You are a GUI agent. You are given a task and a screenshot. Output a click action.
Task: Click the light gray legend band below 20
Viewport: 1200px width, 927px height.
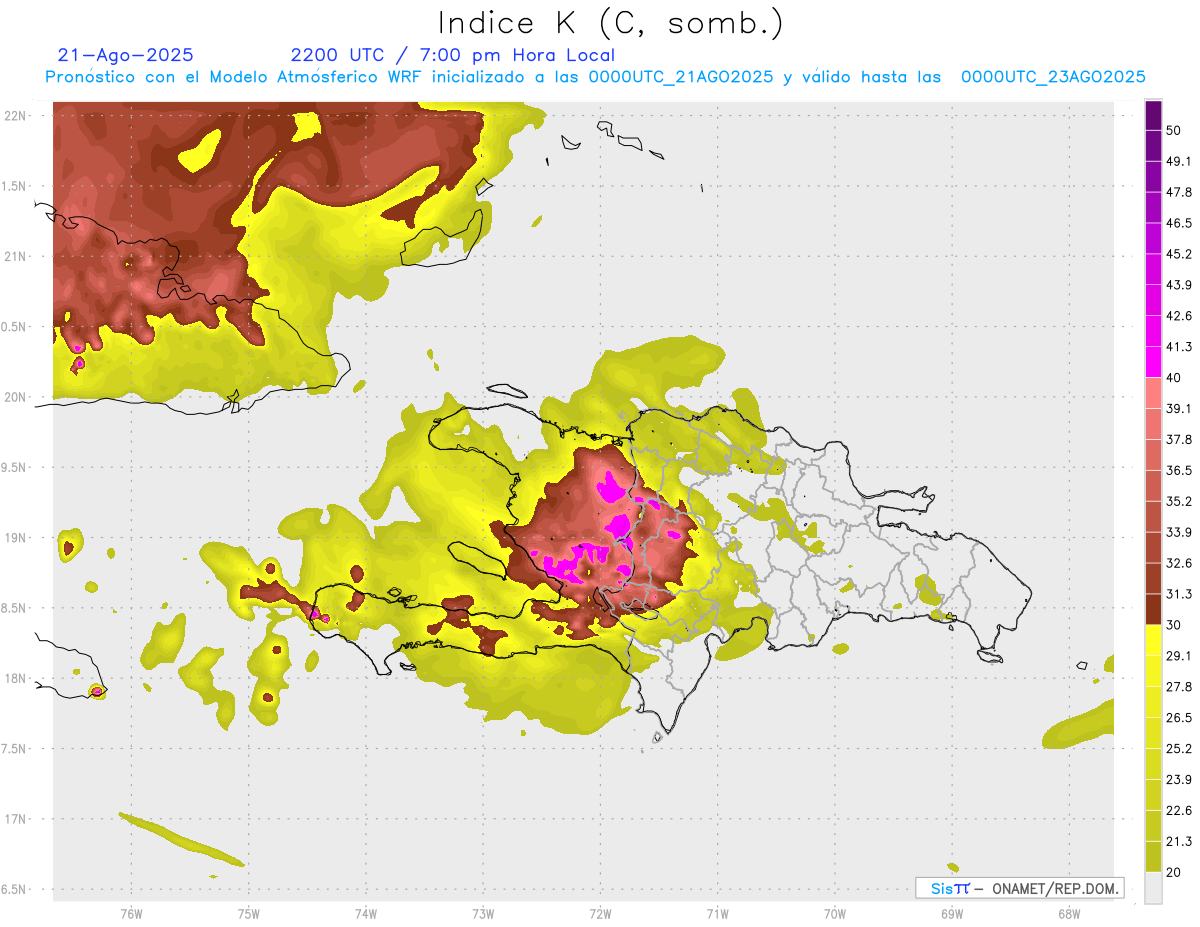tap(1153, 887)
